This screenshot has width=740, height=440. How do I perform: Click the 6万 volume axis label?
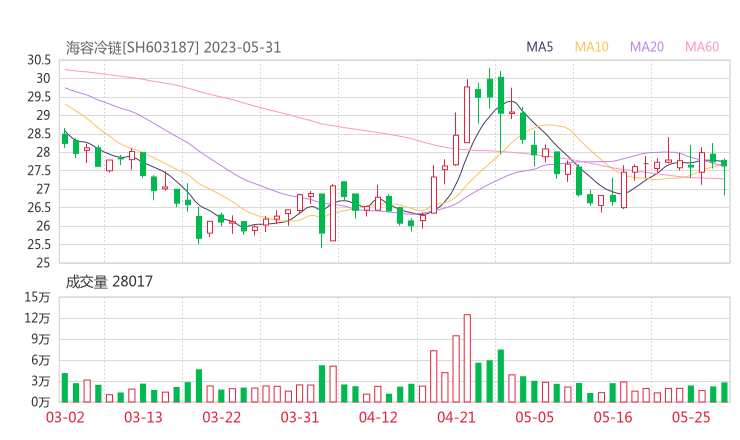pyautogui.click(x=41, y=360)
